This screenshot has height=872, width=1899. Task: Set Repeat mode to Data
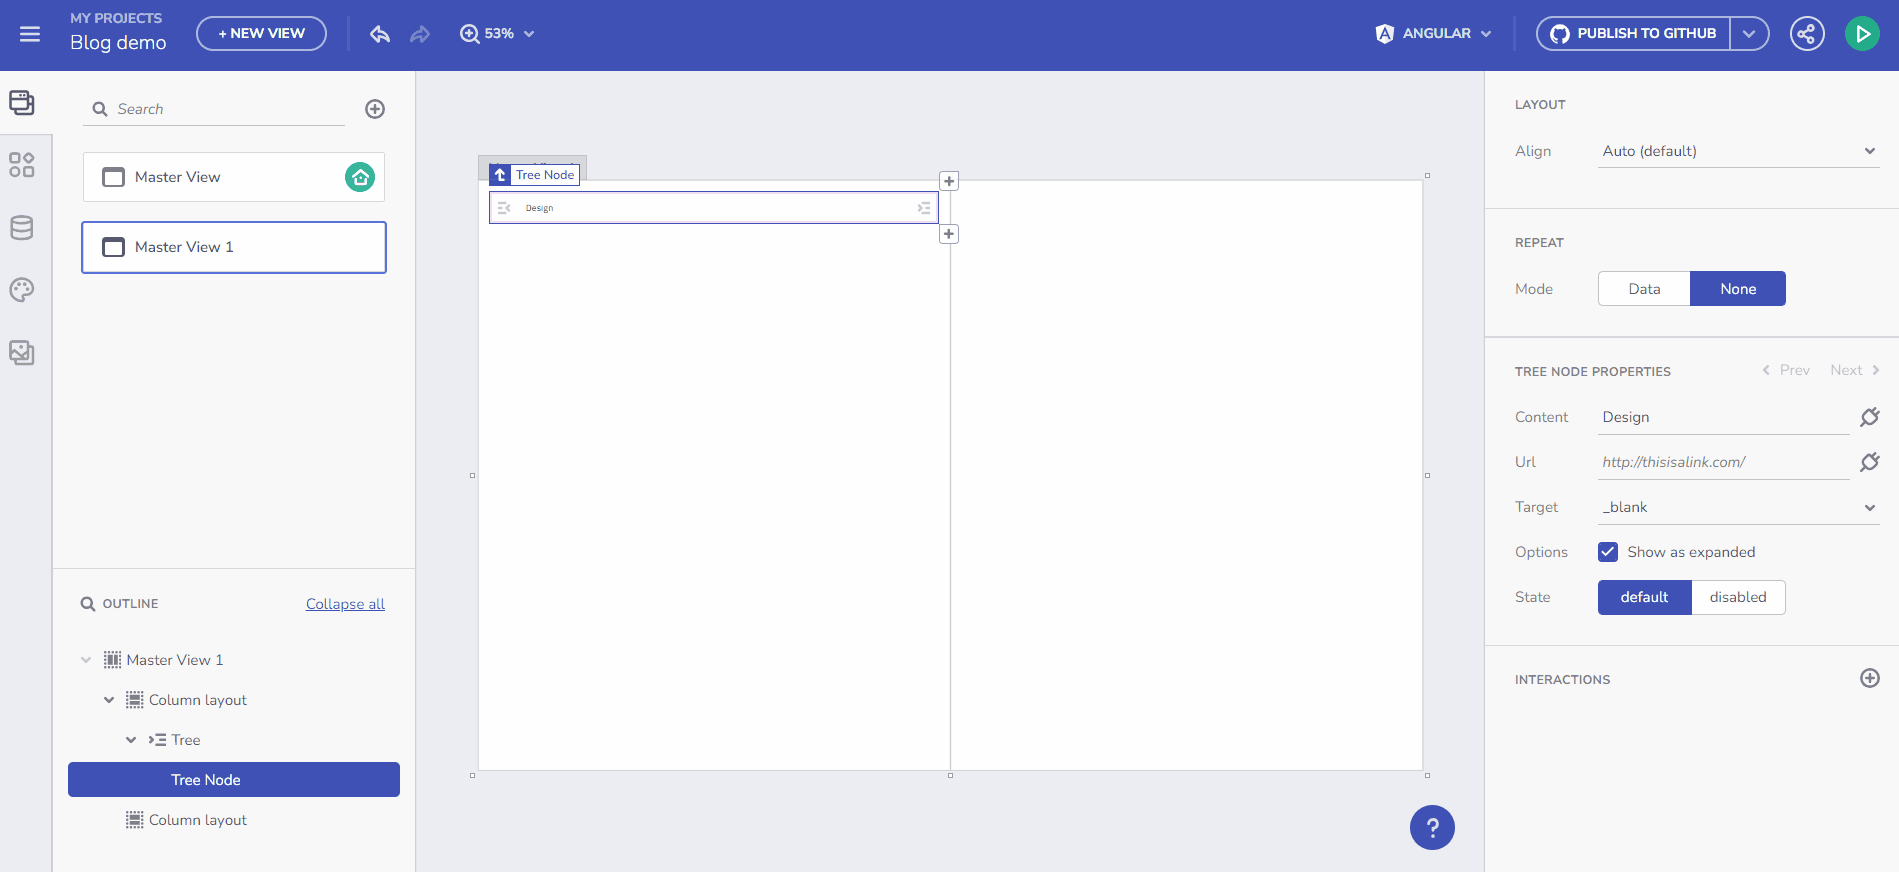(1644, 289)
